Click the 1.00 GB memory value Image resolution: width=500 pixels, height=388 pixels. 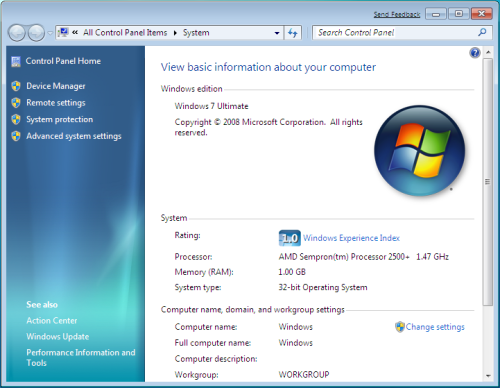(292, 272)
